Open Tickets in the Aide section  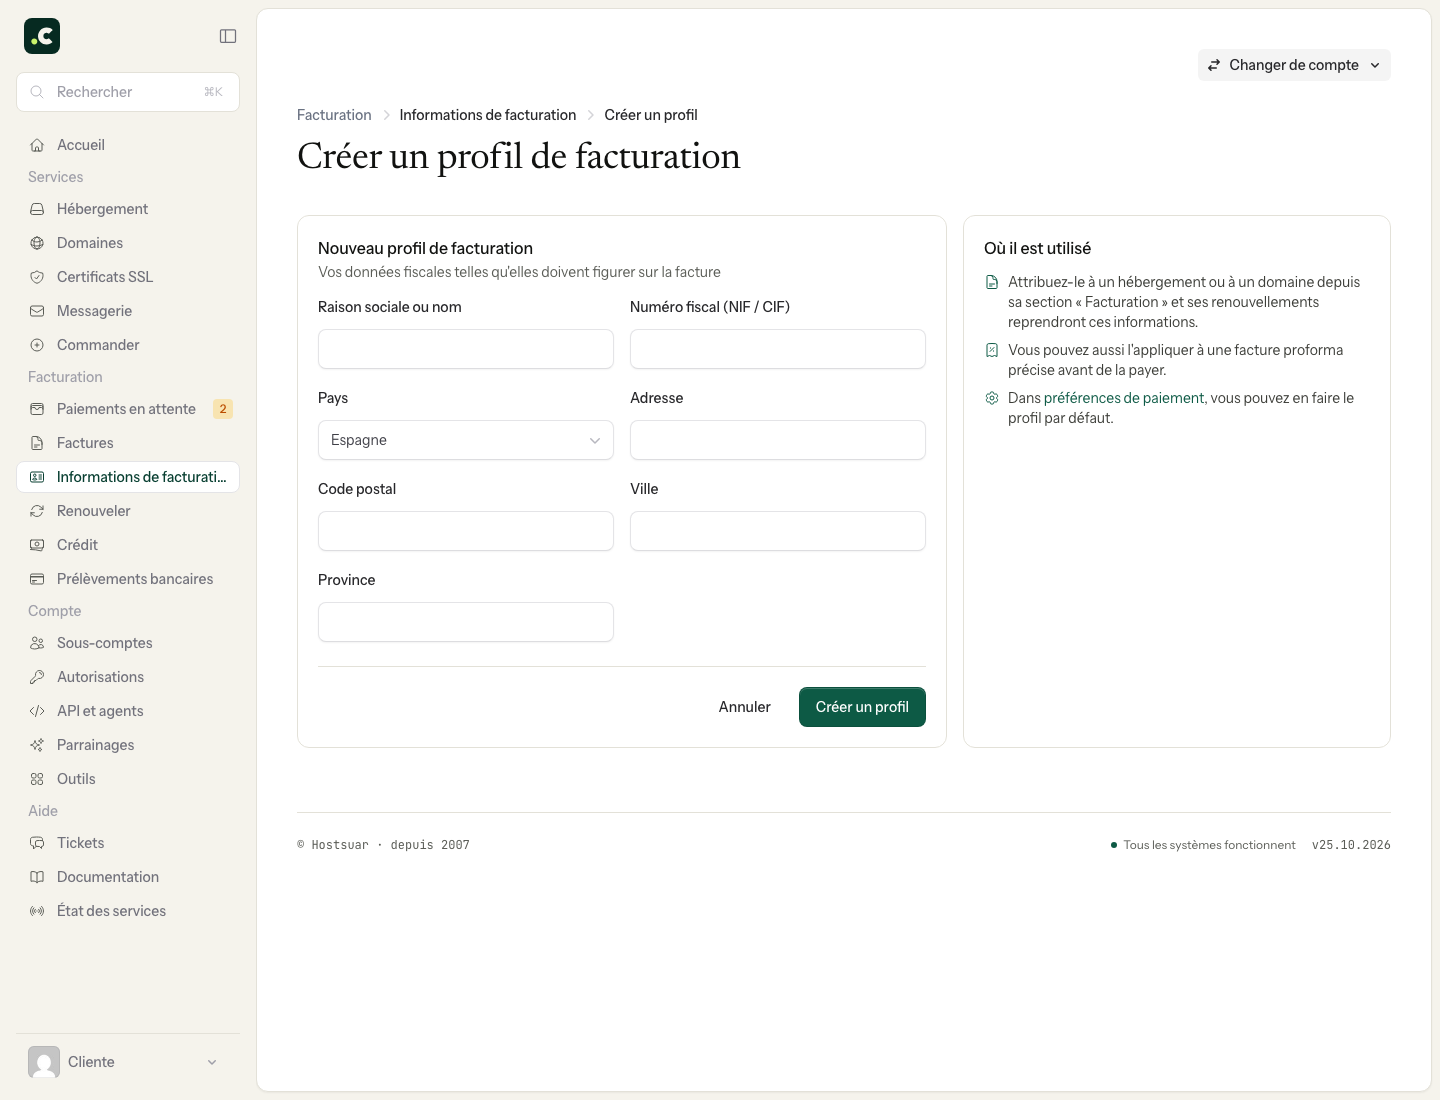pos(128,843)
